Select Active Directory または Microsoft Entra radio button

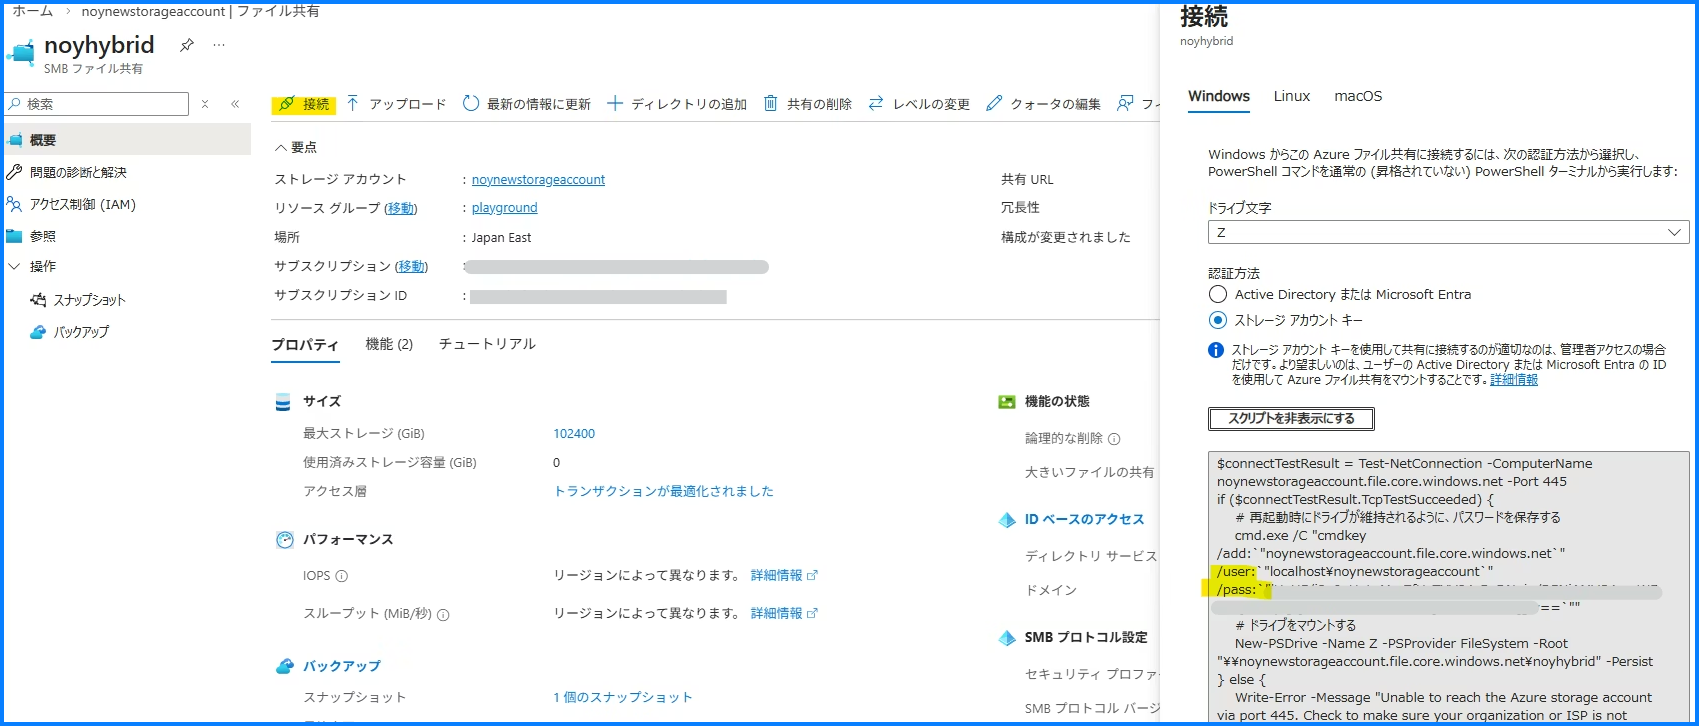1217,294
